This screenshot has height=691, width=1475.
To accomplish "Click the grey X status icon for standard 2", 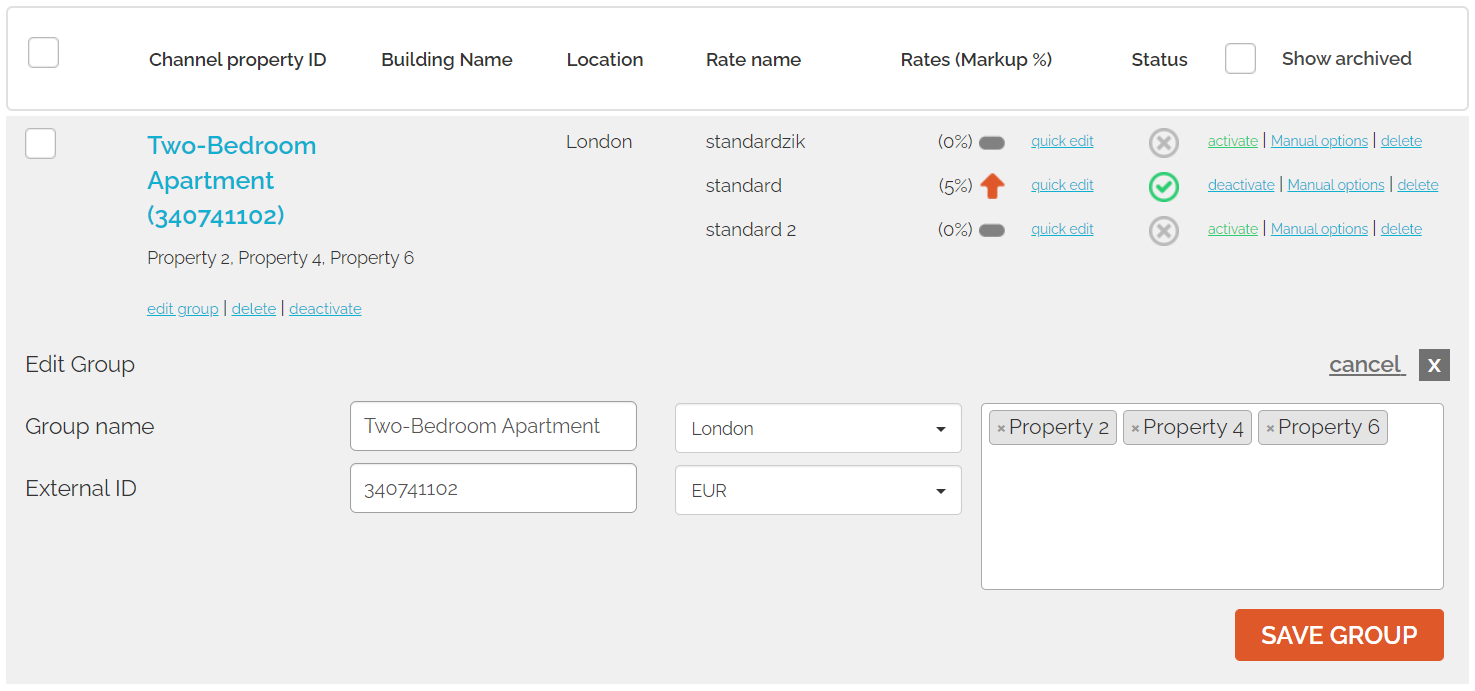I will tap(1163, 231).
